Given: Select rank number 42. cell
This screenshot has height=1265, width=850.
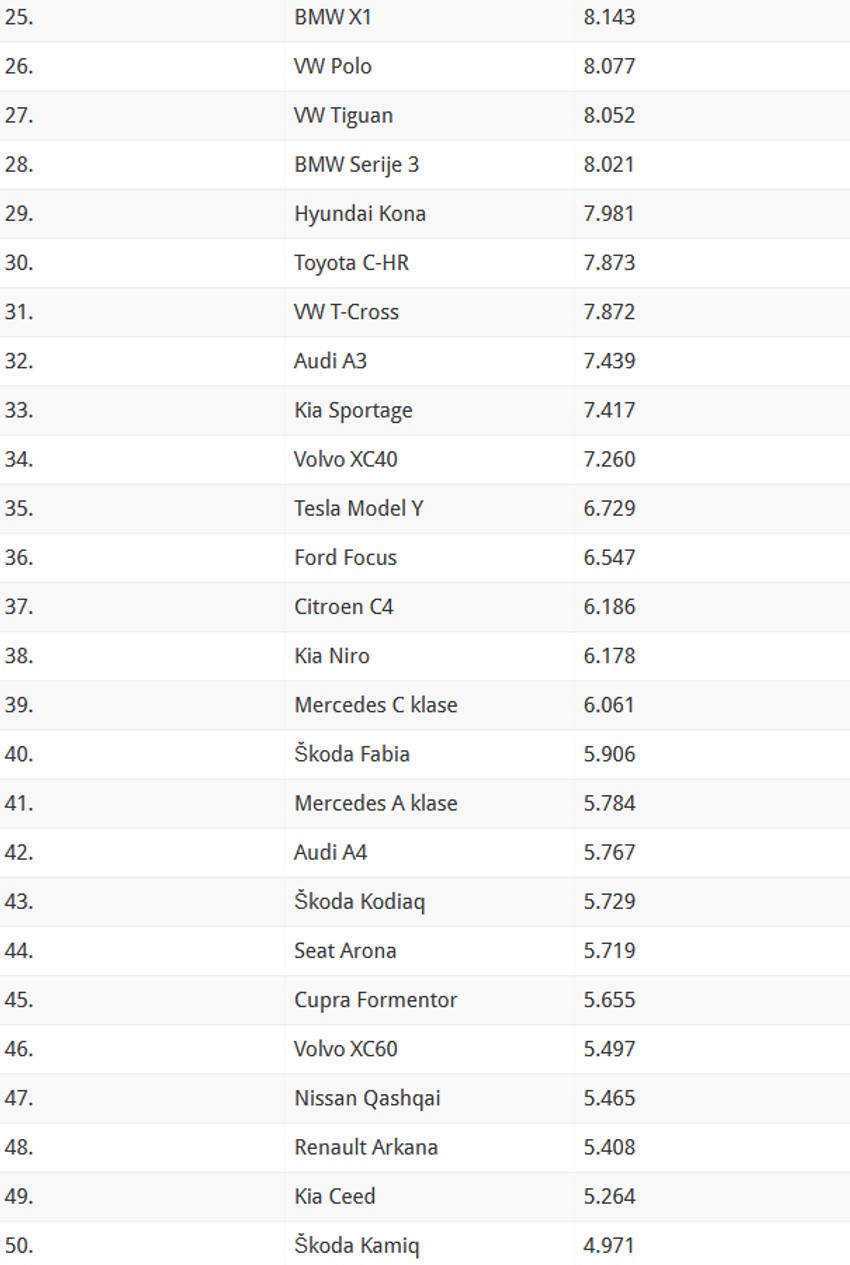Looking at the screenshot, I should coord(19,852).
